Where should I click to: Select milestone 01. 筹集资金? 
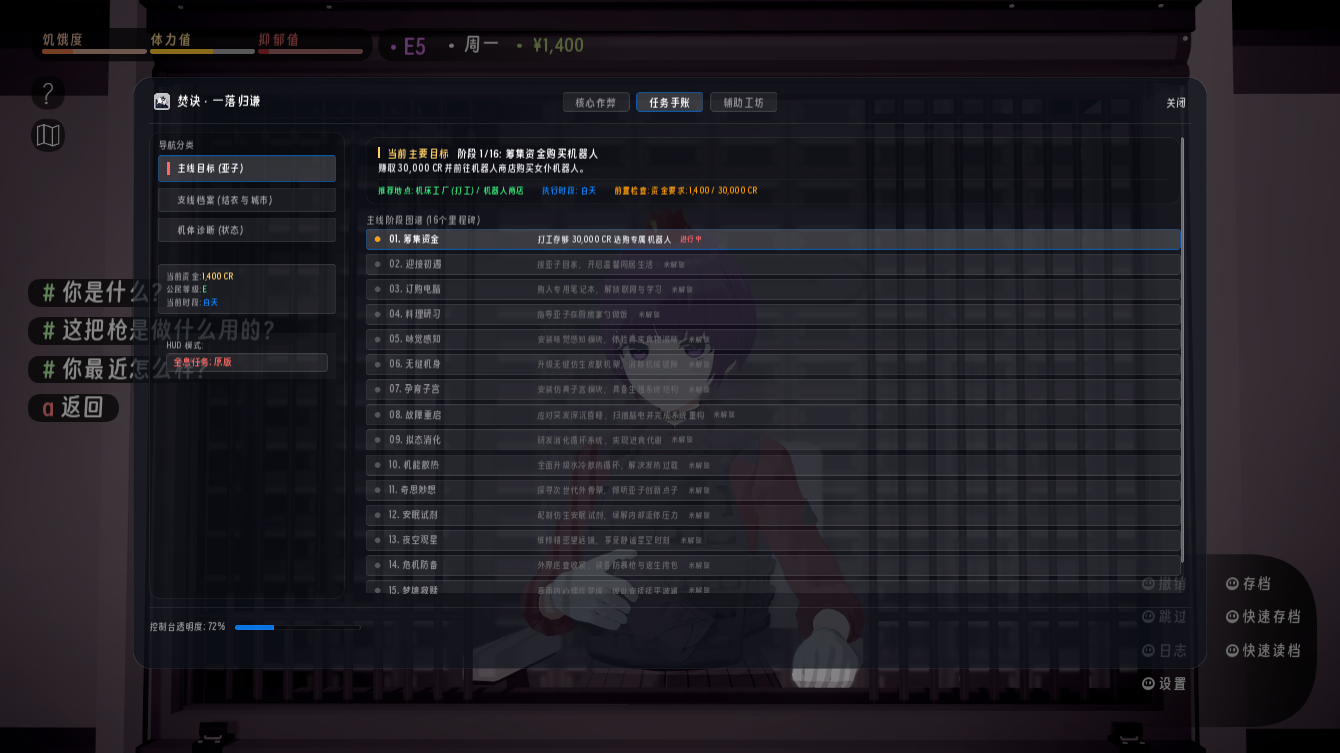pyautogui.click(x=773, y=239)
